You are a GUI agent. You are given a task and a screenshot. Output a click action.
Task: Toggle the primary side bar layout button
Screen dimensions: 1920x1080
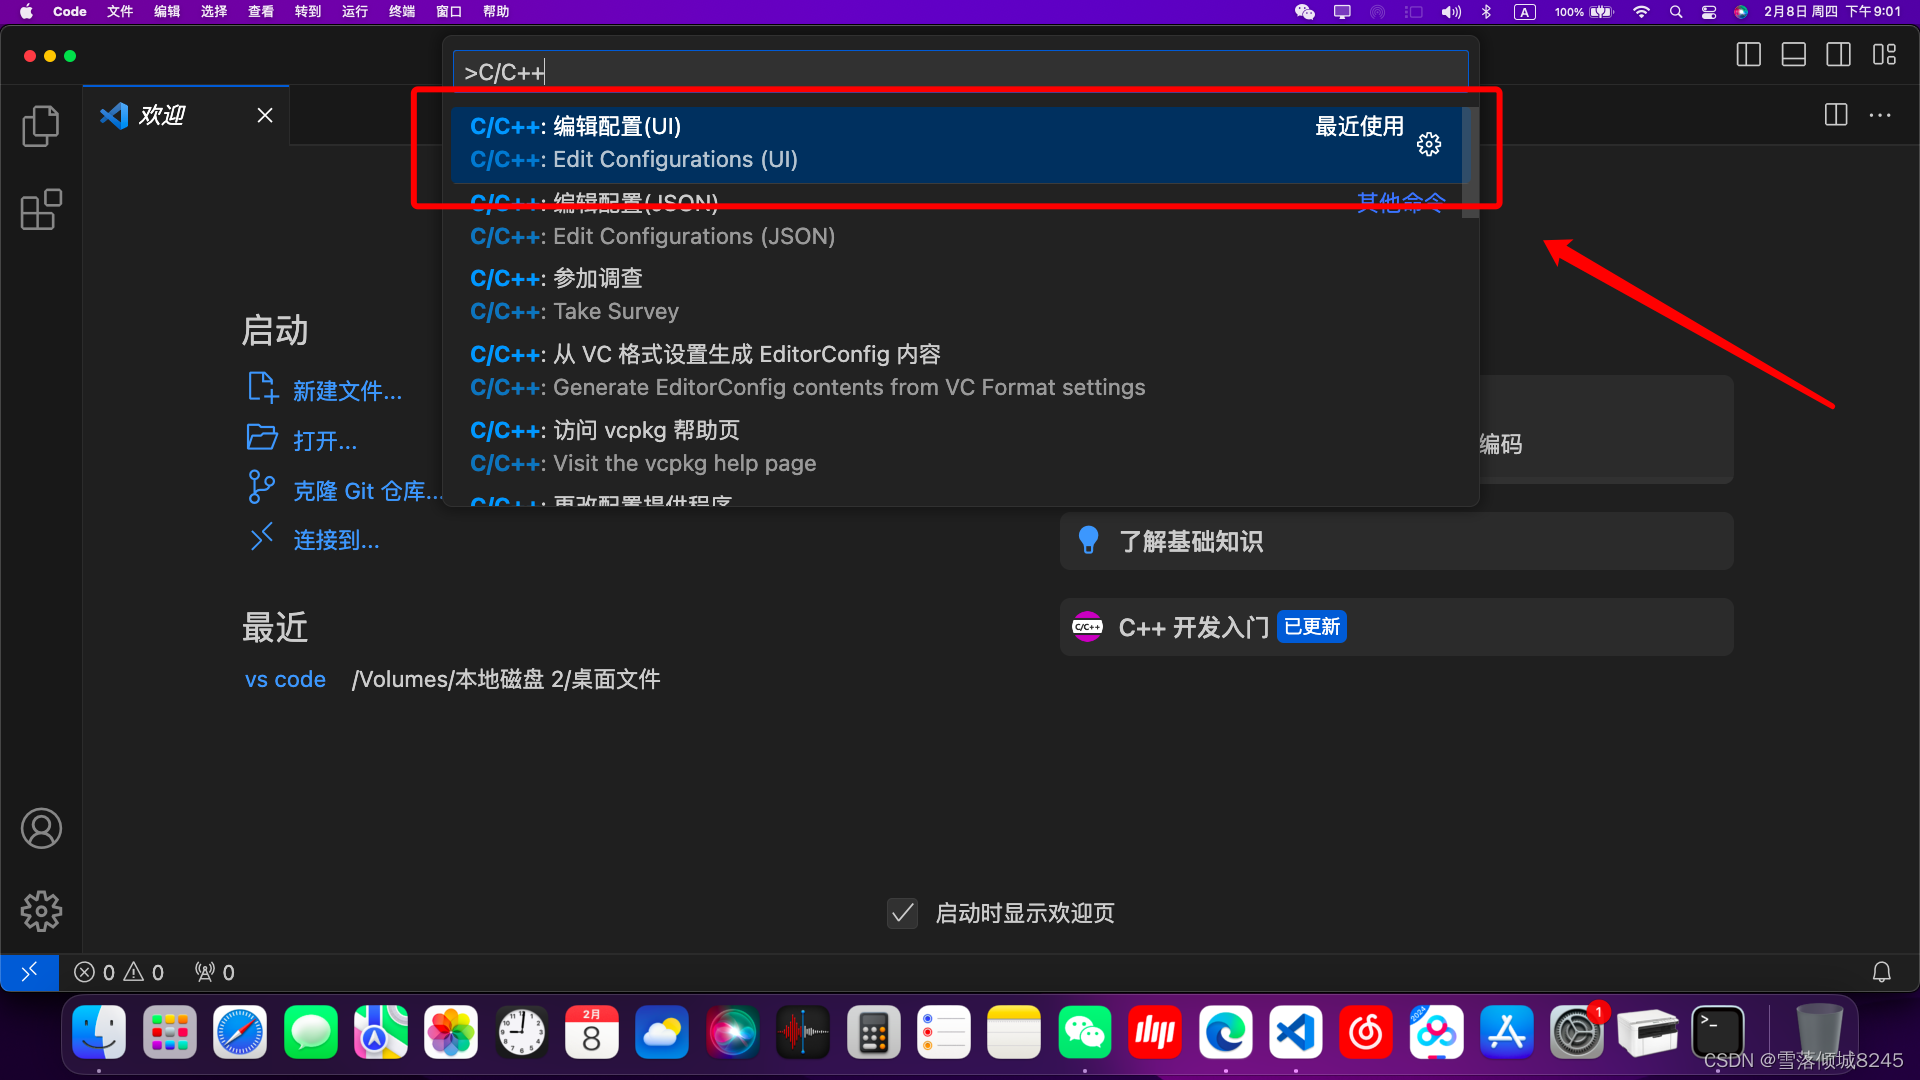[x=1748, y=55]
